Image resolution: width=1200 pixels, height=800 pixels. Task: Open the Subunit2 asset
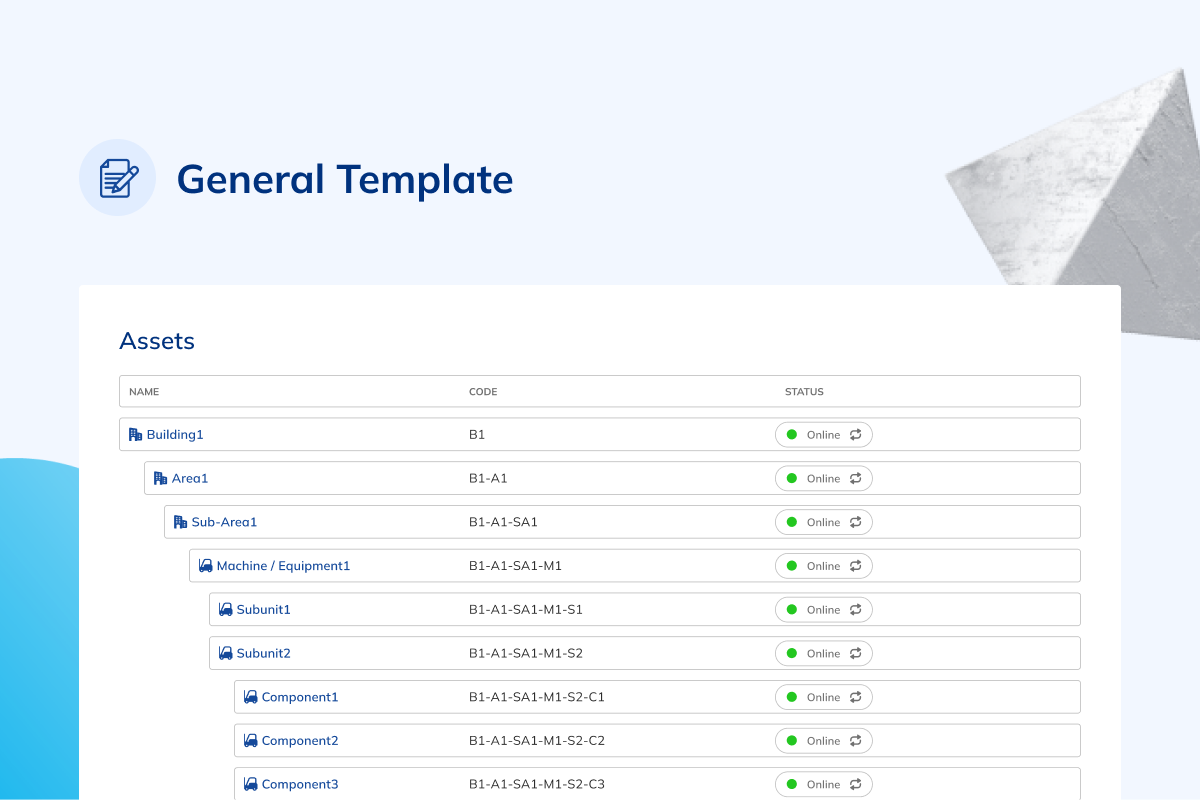click(263, 653)
